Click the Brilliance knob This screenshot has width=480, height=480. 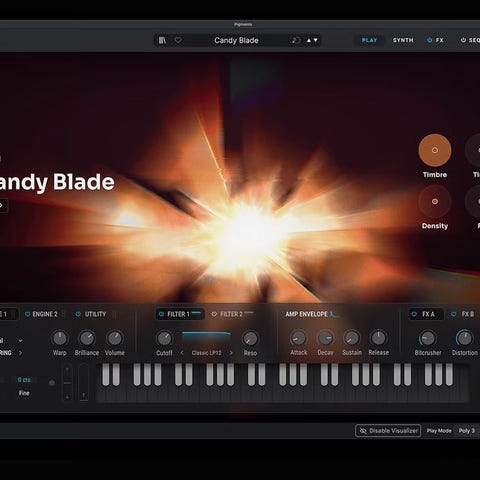point(87,338)
